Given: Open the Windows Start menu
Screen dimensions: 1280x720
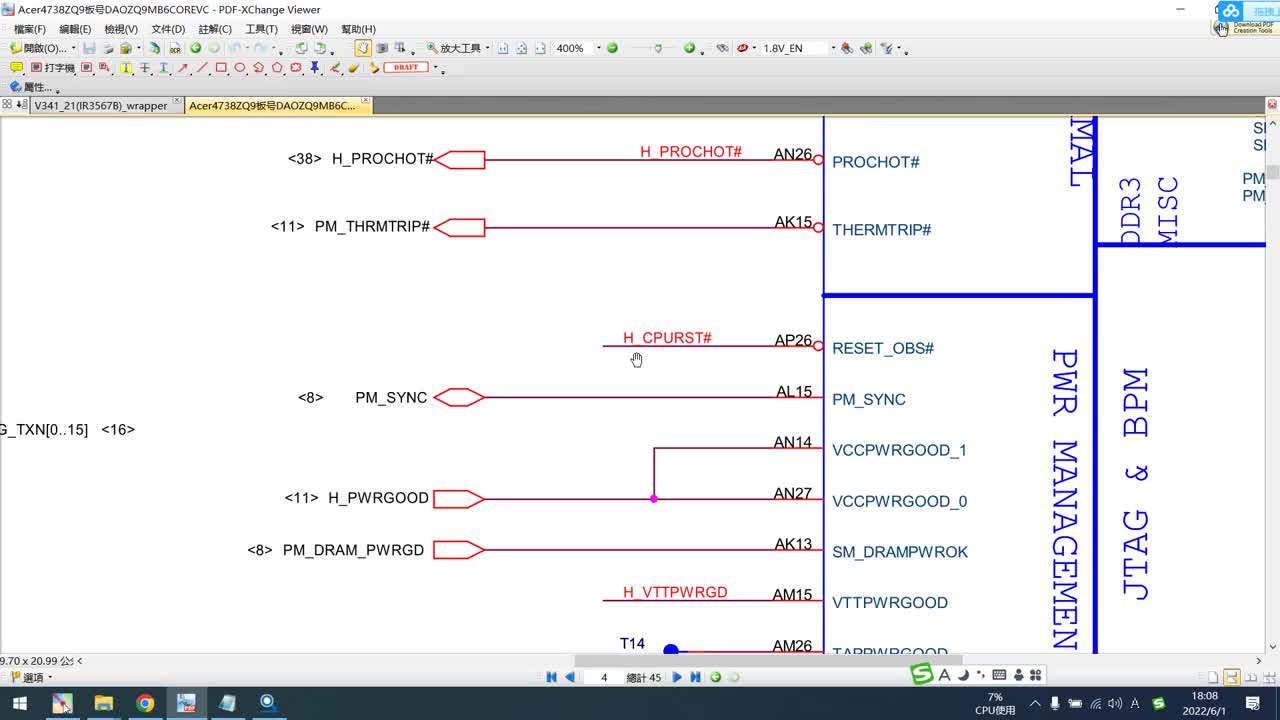Looking at the screenshot, I should pos(20,703).
